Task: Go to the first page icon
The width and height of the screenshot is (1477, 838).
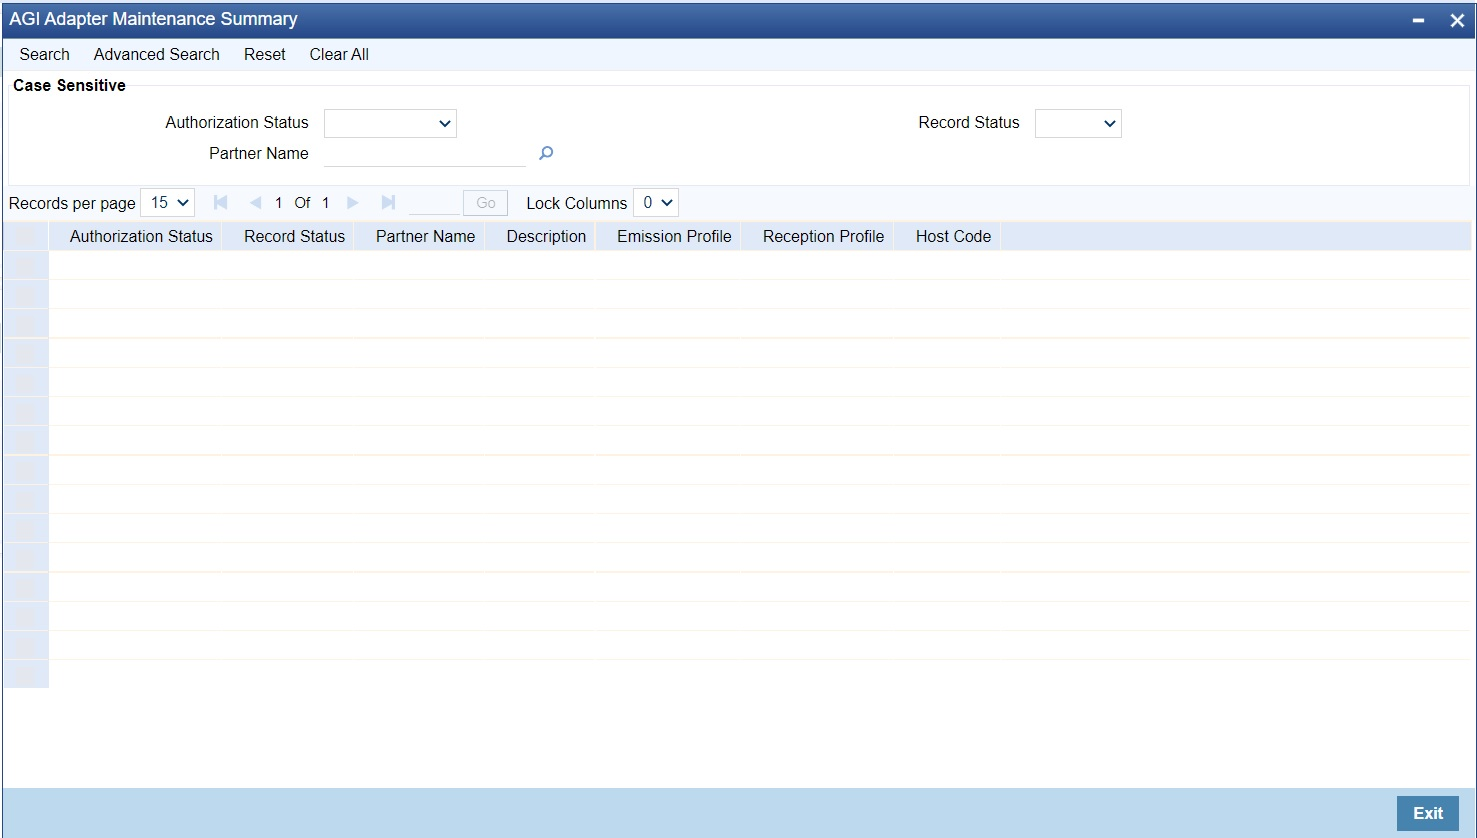Action: [221, 203]
